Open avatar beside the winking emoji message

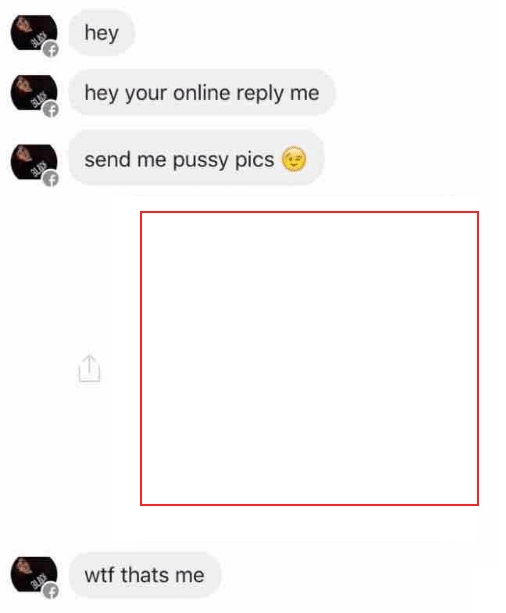click(x=34, y=162)
